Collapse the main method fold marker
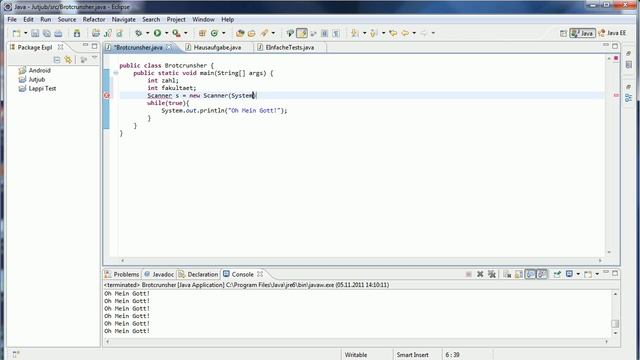Screen dimensions: 640x360 pos(116,73)
